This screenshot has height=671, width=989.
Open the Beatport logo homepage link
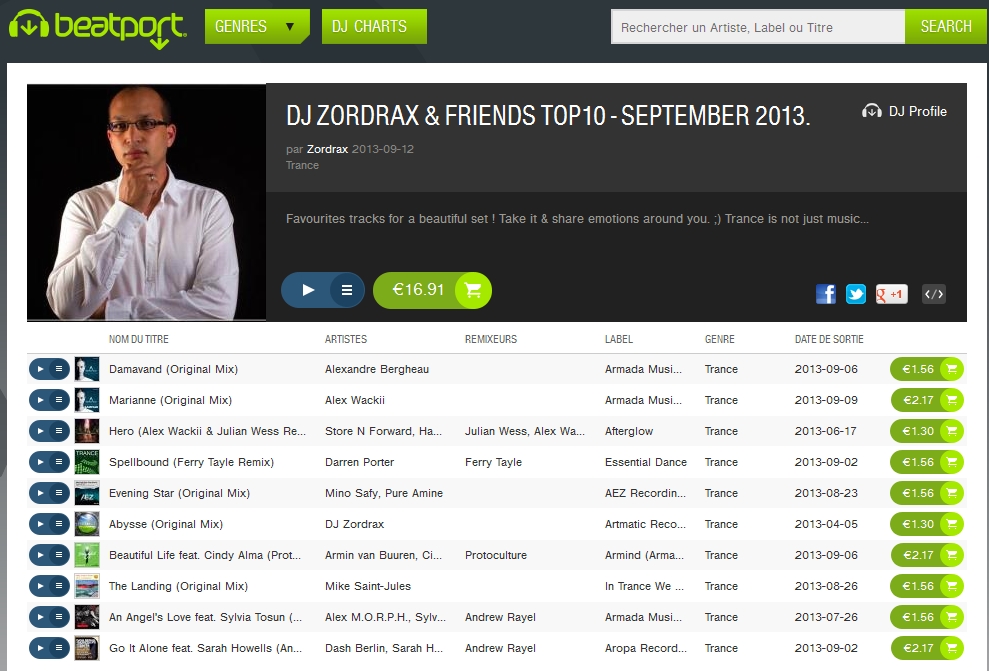98,27
